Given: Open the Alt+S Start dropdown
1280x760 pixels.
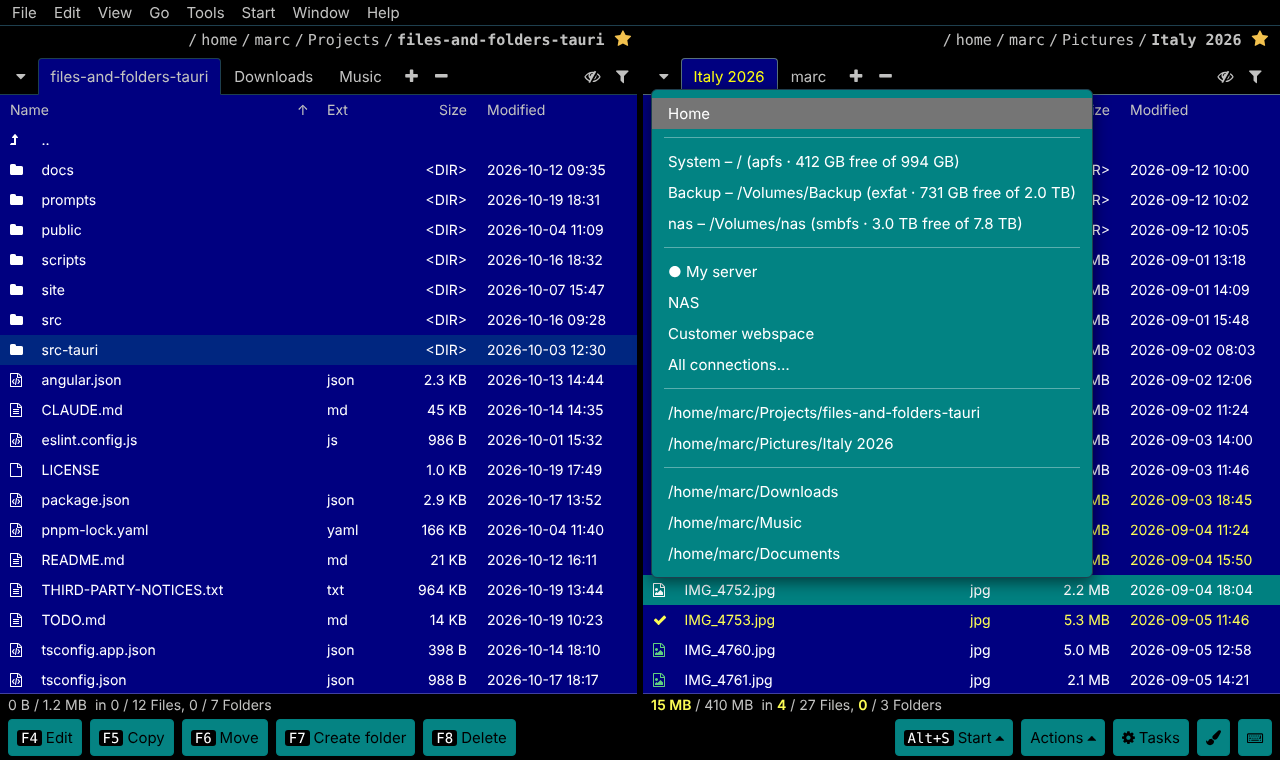Looking at the screenshot, I should tap(954, 738).
